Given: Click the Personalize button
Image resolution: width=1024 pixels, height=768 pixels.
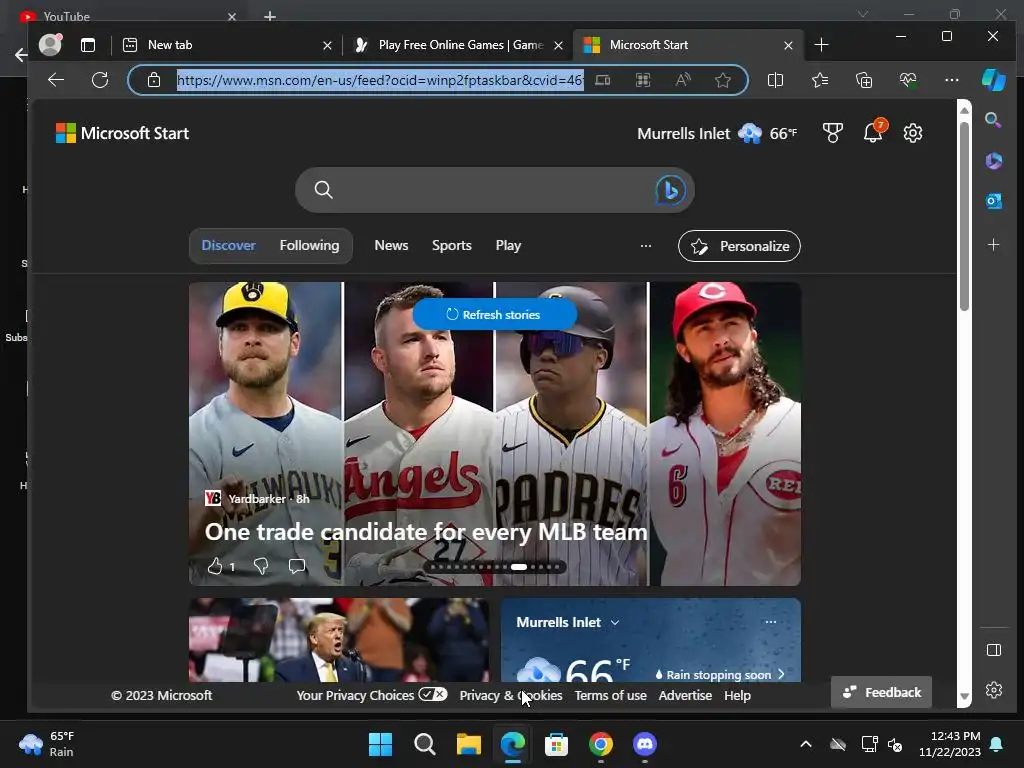Looking at the screenshot, I should (x=739, y=246).
